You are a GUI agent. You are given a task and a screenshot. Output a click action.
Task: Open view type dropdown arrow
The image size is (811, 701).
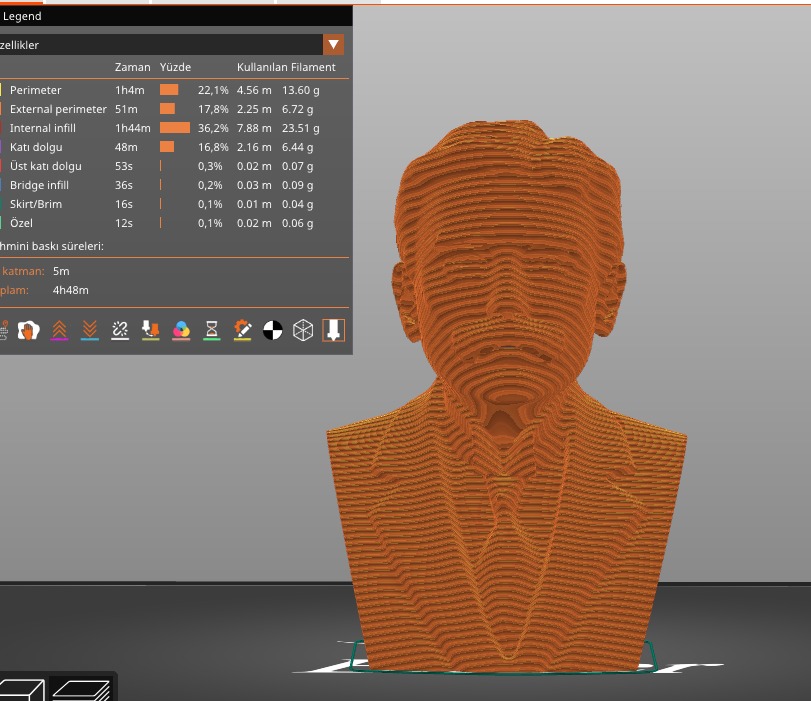point(334,44)
